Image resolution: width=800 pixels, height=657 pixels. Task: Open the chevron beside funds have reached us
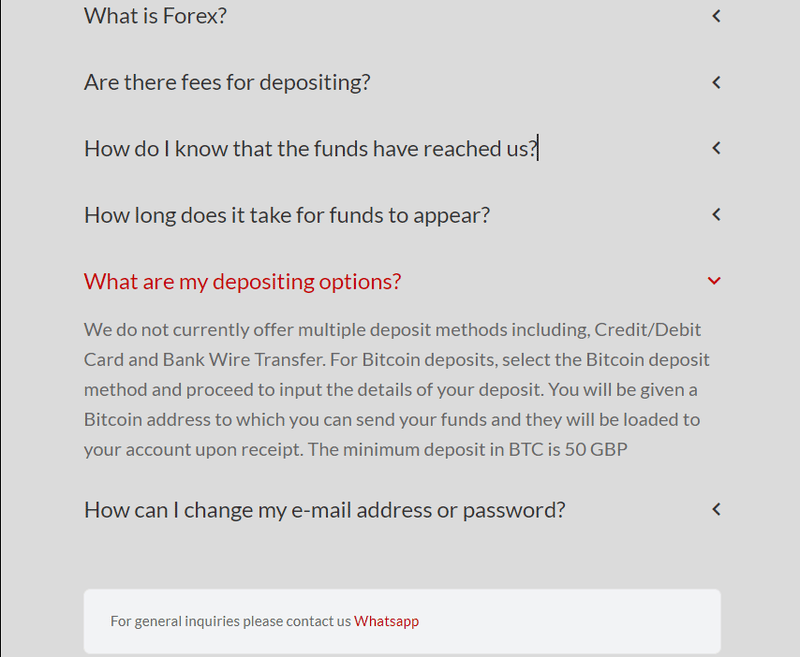click(716, 148)
